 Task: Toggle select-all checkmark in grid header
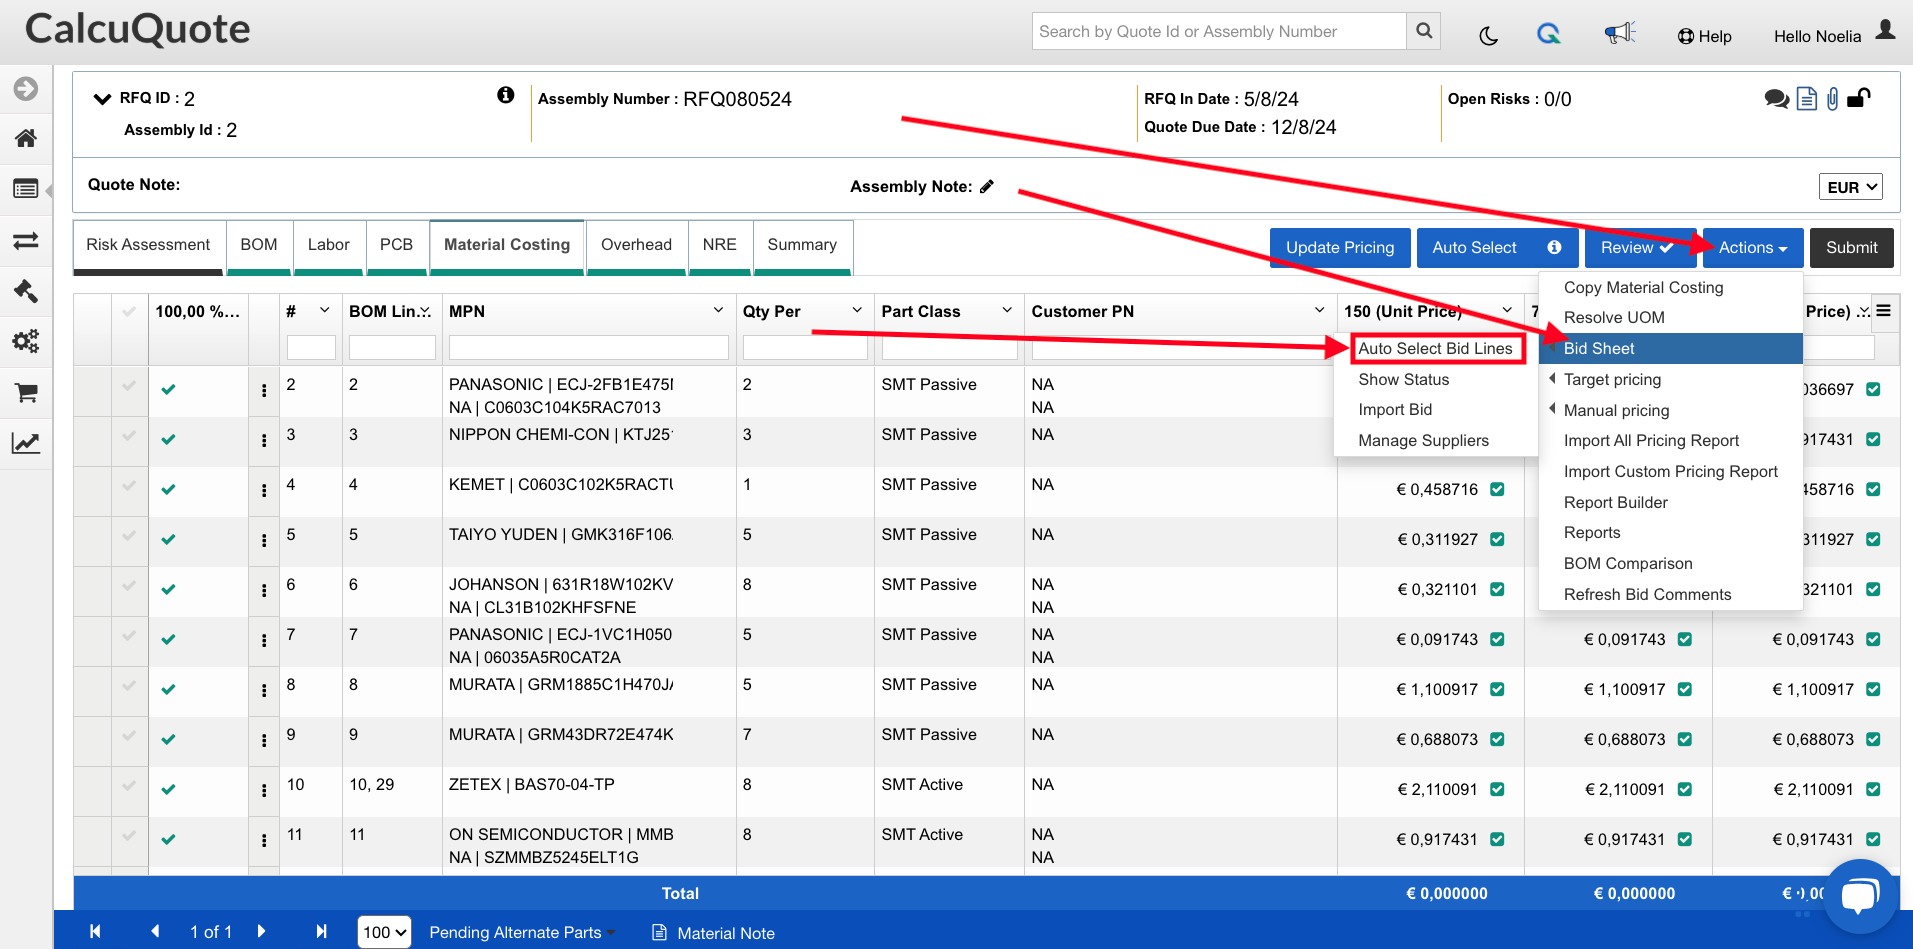click(x=129, y=311)
